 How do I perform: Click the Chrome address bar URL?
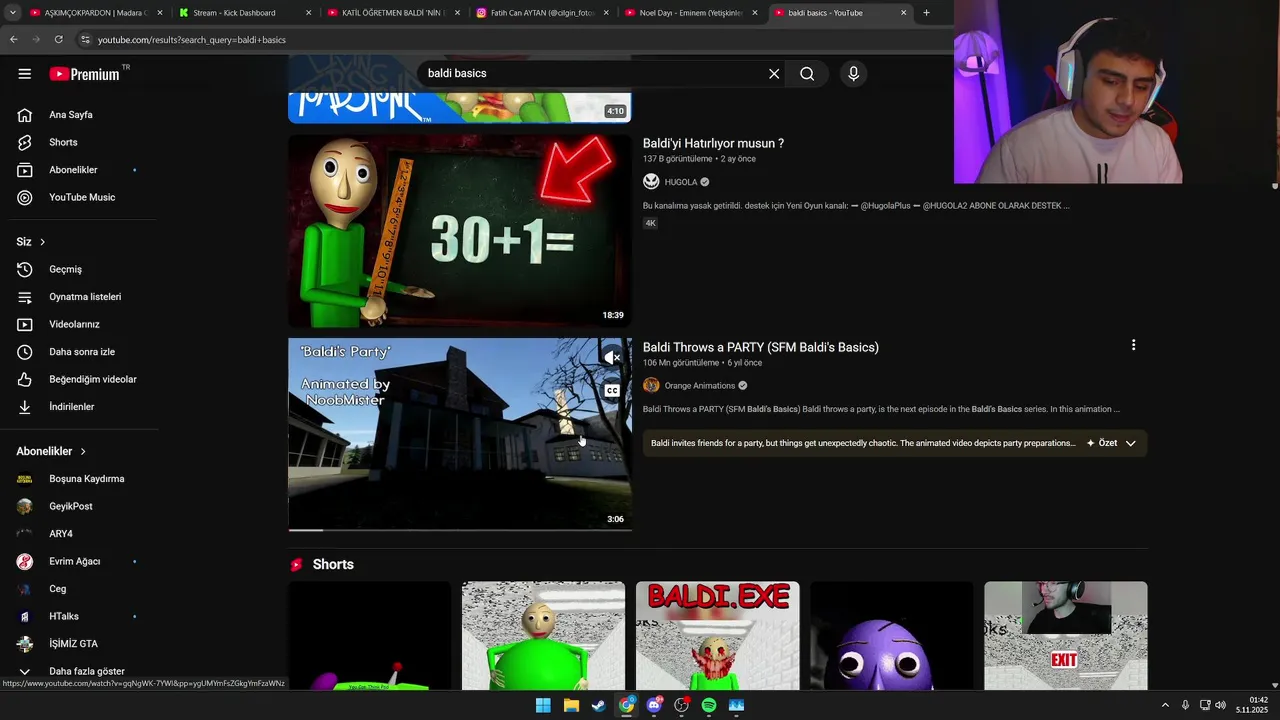[x=192, y=40]
